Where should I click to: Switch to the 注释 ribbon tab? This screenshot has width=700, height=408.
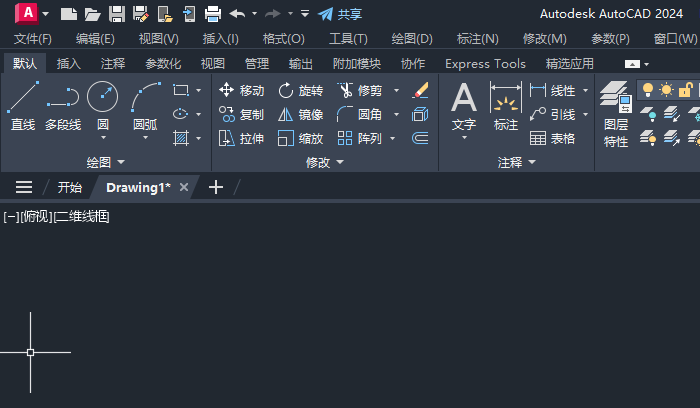[112, 64]
